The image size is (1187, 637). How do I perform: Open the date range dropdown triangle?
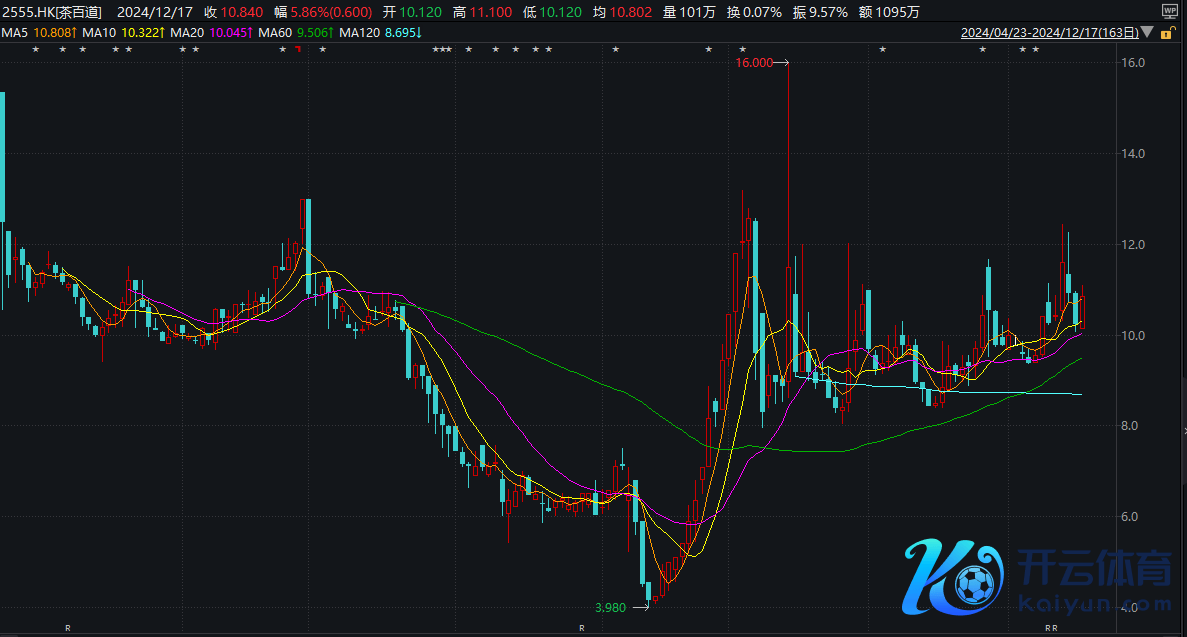[x=1148, y=32]
